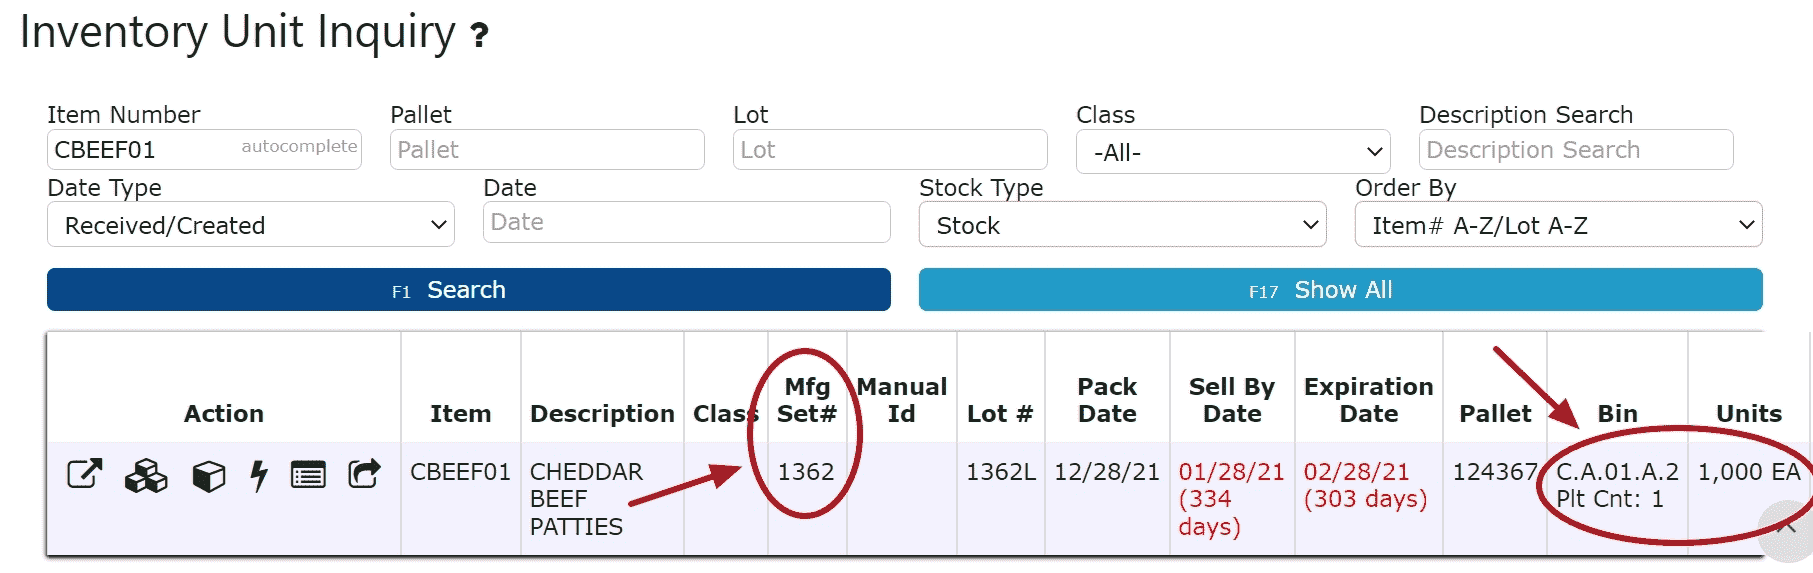Click the list window action icon
Image resolution: width=1813 pixels, height=573 pixels.
coord(308,475)
